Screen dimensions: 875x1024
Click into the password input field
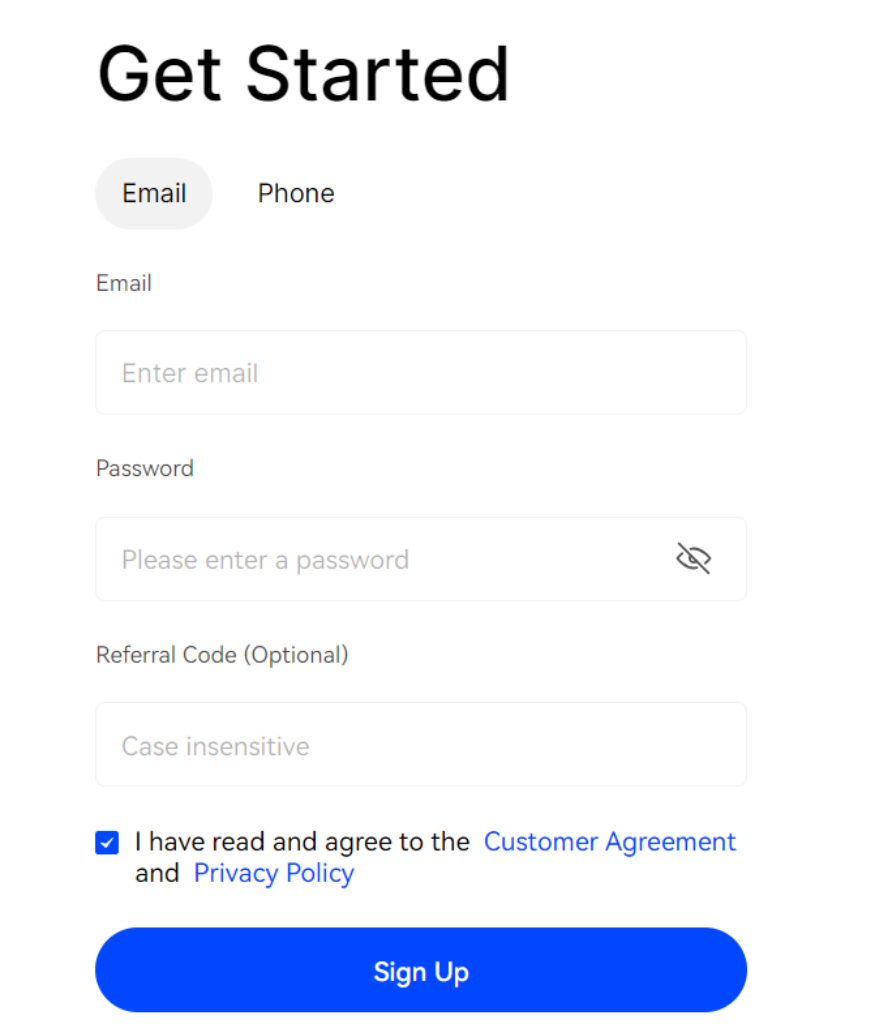(x=380, y=559)
